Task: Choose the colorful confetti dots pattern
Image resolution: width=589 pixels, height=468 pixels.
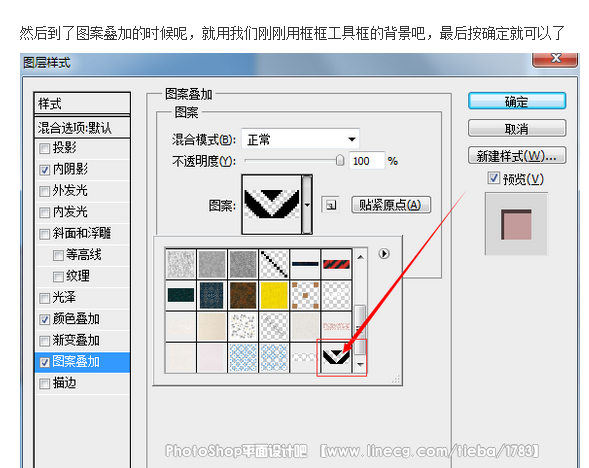Action: 243,326
